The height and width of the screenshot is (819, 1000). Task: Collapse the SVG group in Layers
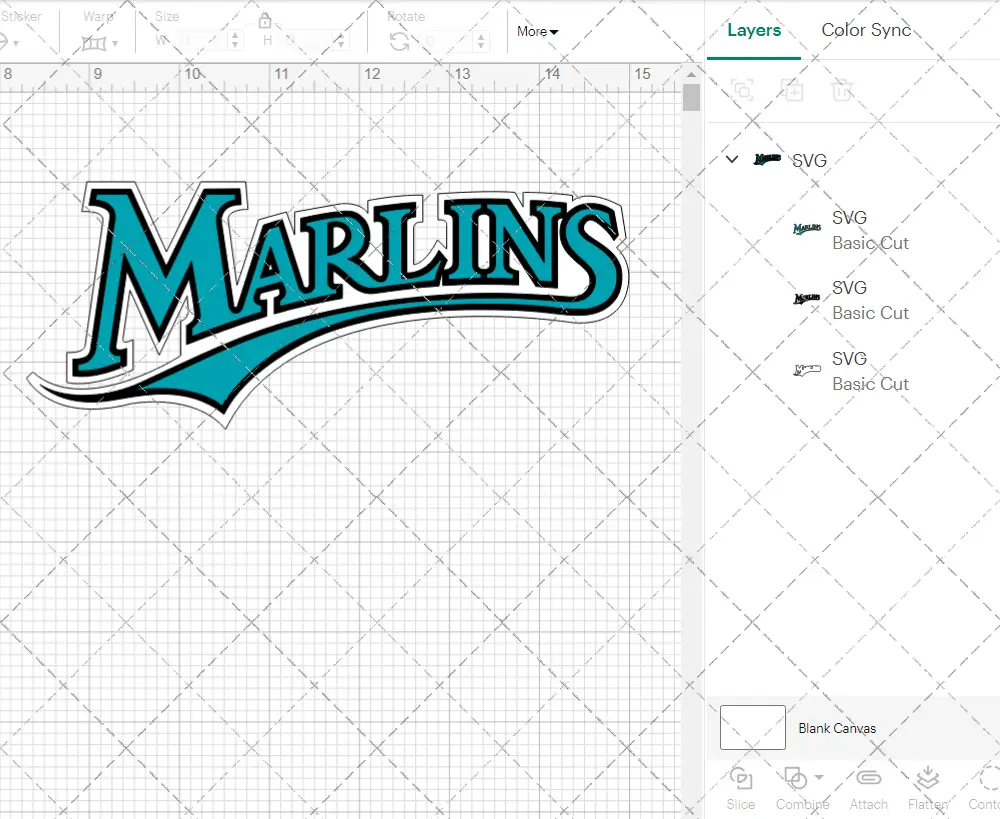(x=732, y=159)
